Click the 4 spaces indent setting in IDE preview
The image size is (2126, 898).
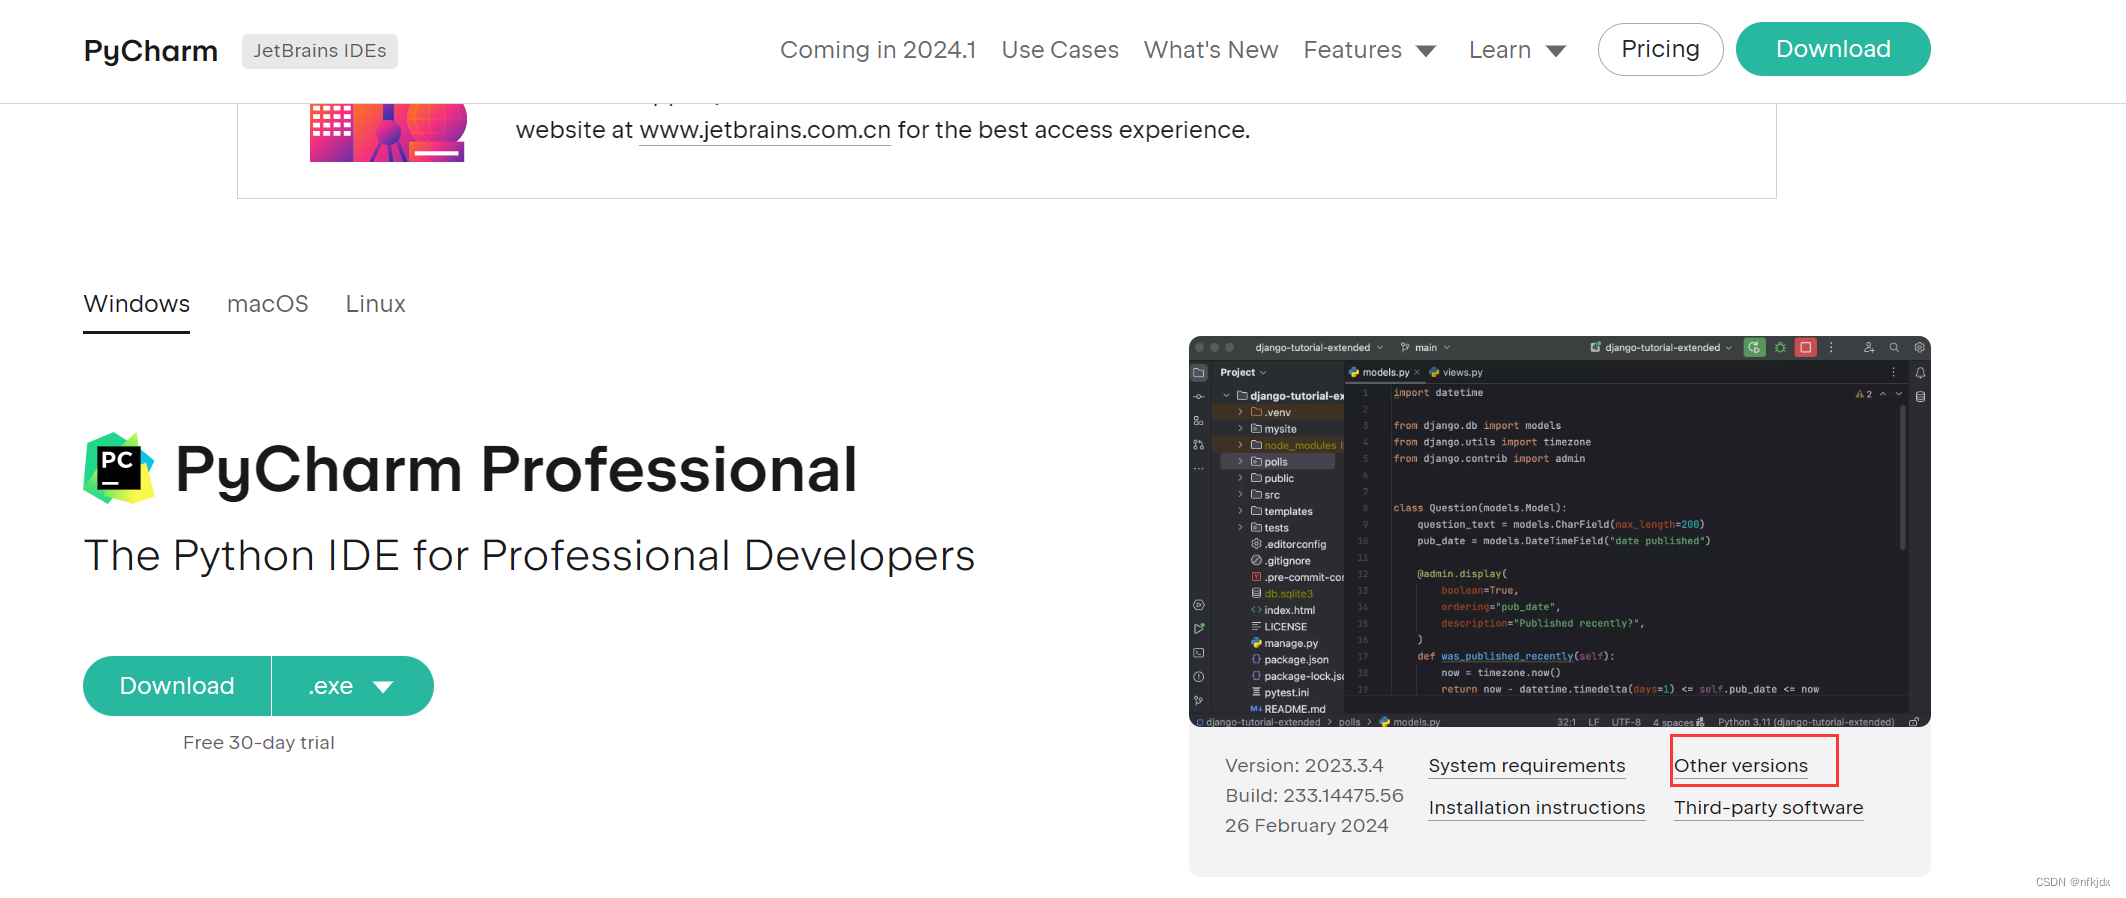point(1673,722)
